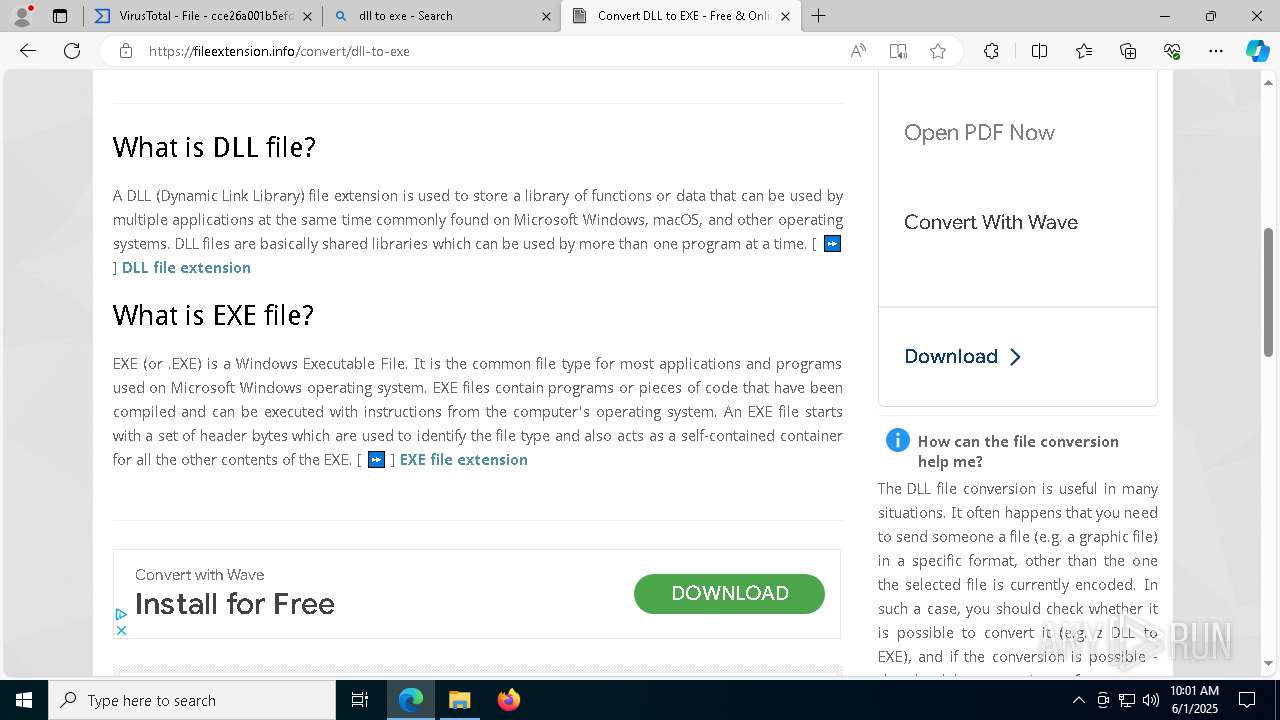Open the EXE file extension link
This screenshot has height=720, width=1280.
(463, 460)
